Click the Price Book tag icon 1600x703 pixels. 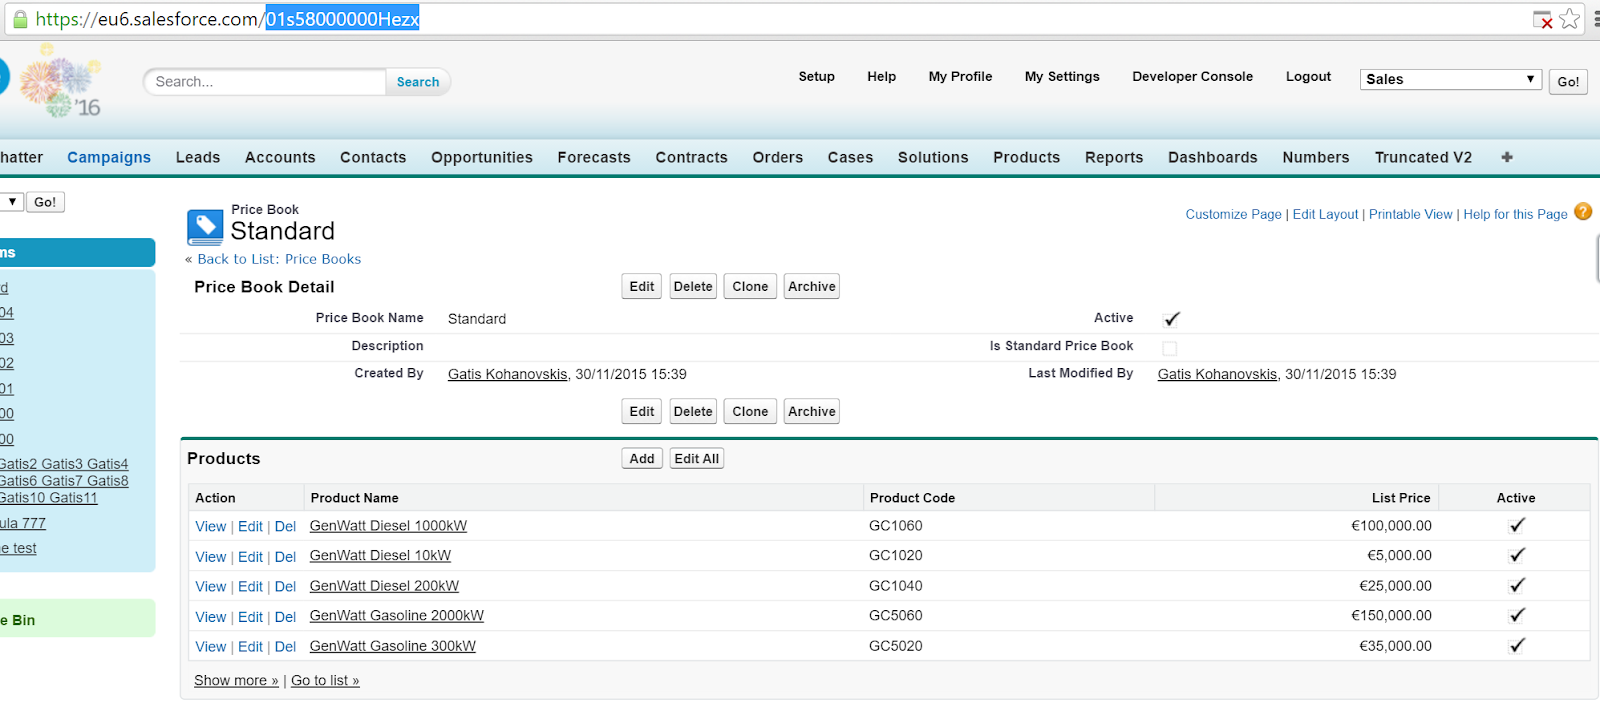[x=205, y=227]
